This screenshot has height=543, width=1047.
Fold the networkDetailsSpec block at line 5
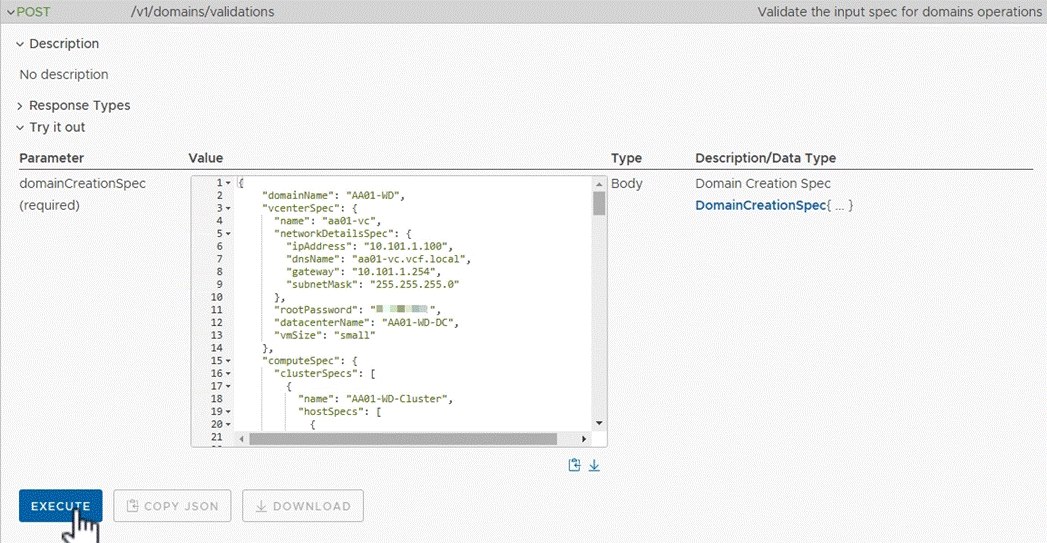(228, 234)
